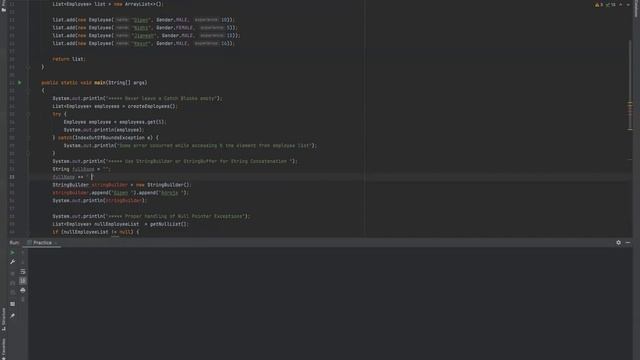
Task: Jump up the stack trace arrow
Action: (22, 252)
